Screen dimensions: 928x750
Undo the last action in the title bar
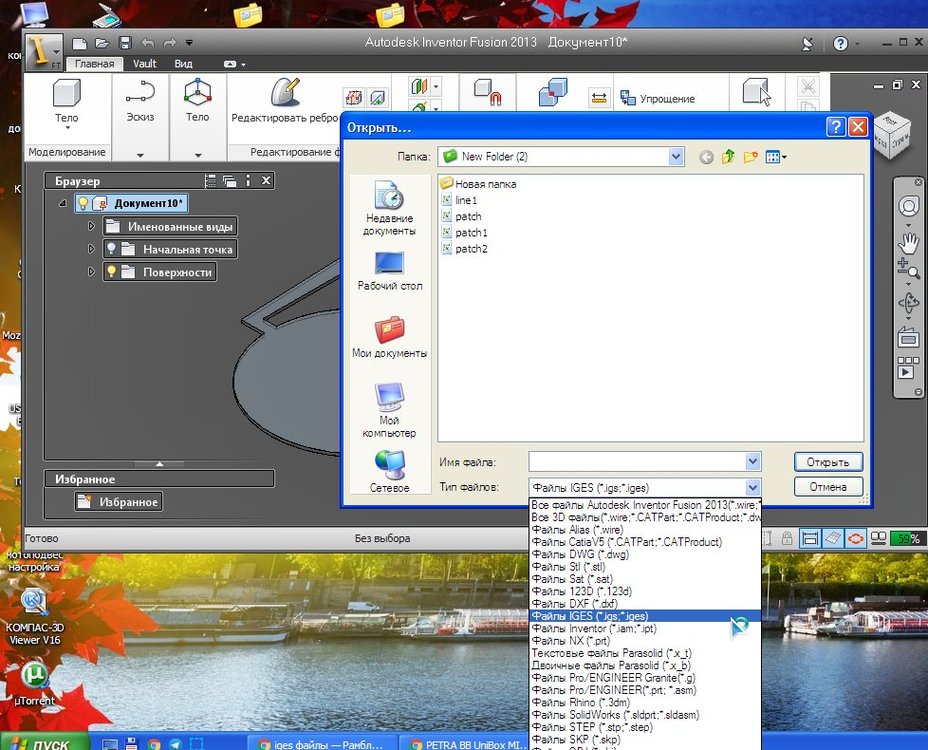[x=147, y=43]
